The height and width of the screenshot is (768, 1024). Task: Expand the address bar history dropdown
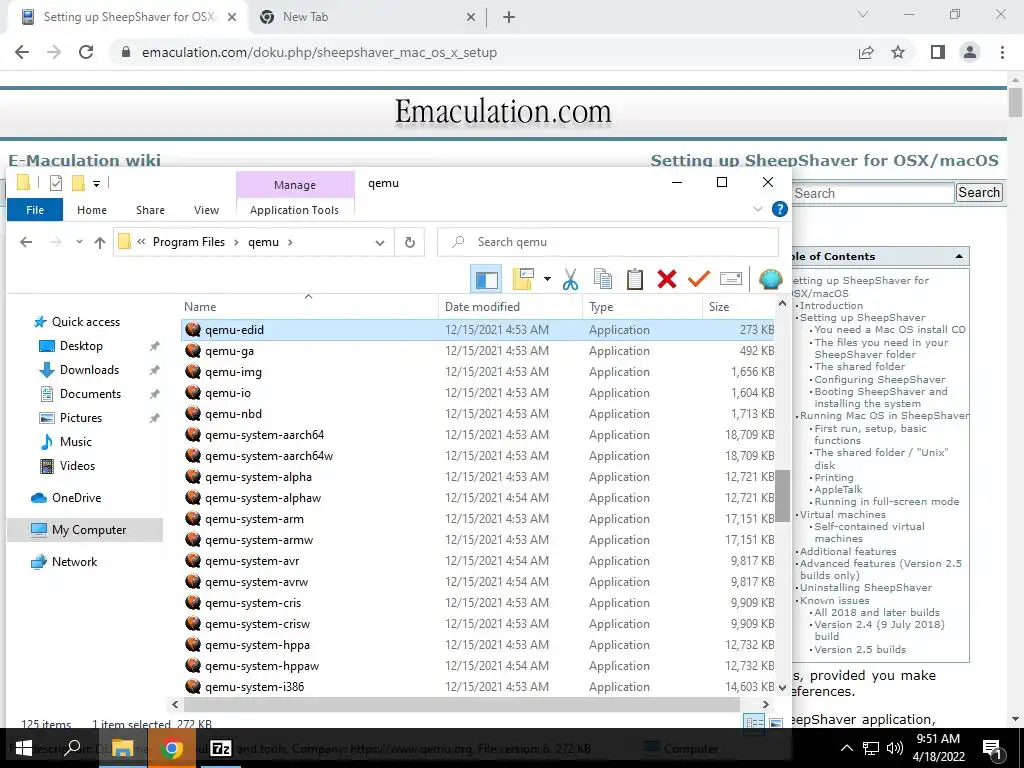379,242
